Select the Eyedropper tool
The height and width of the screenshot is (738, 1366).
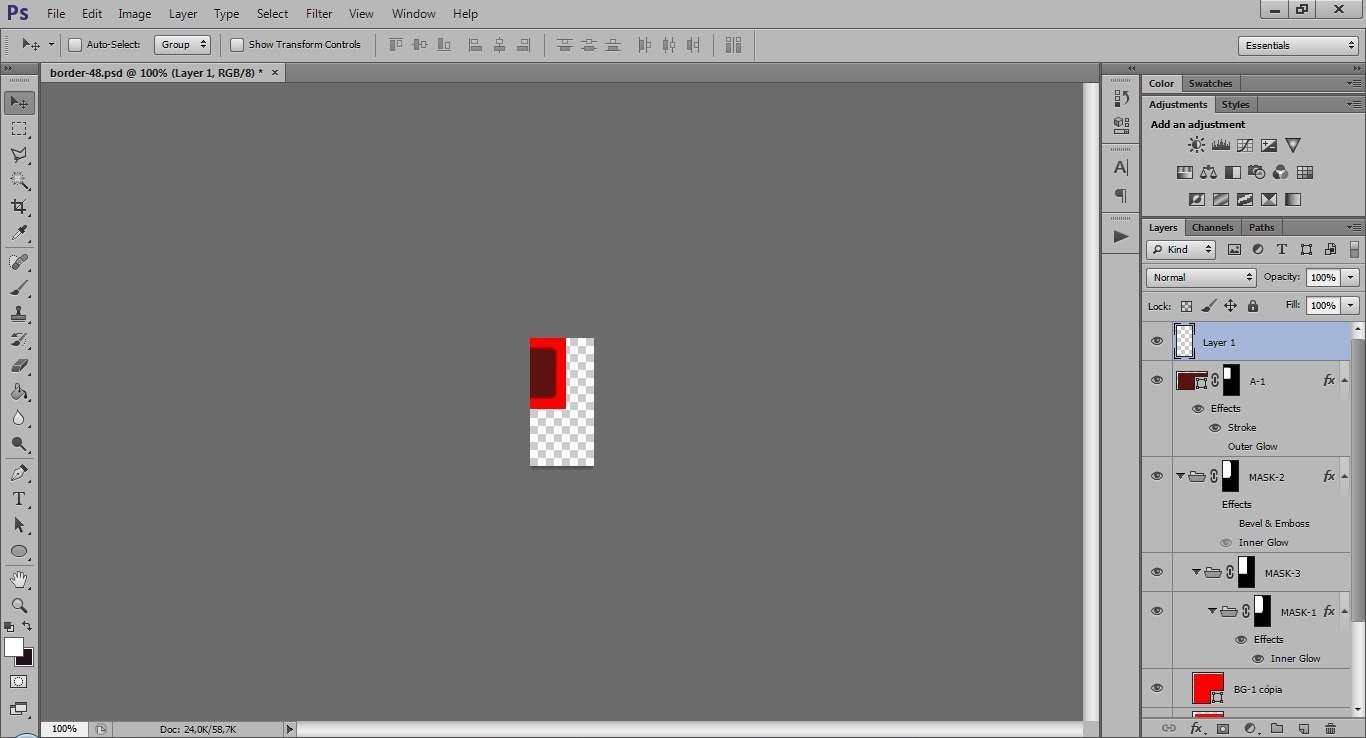[x=19, y=233]
